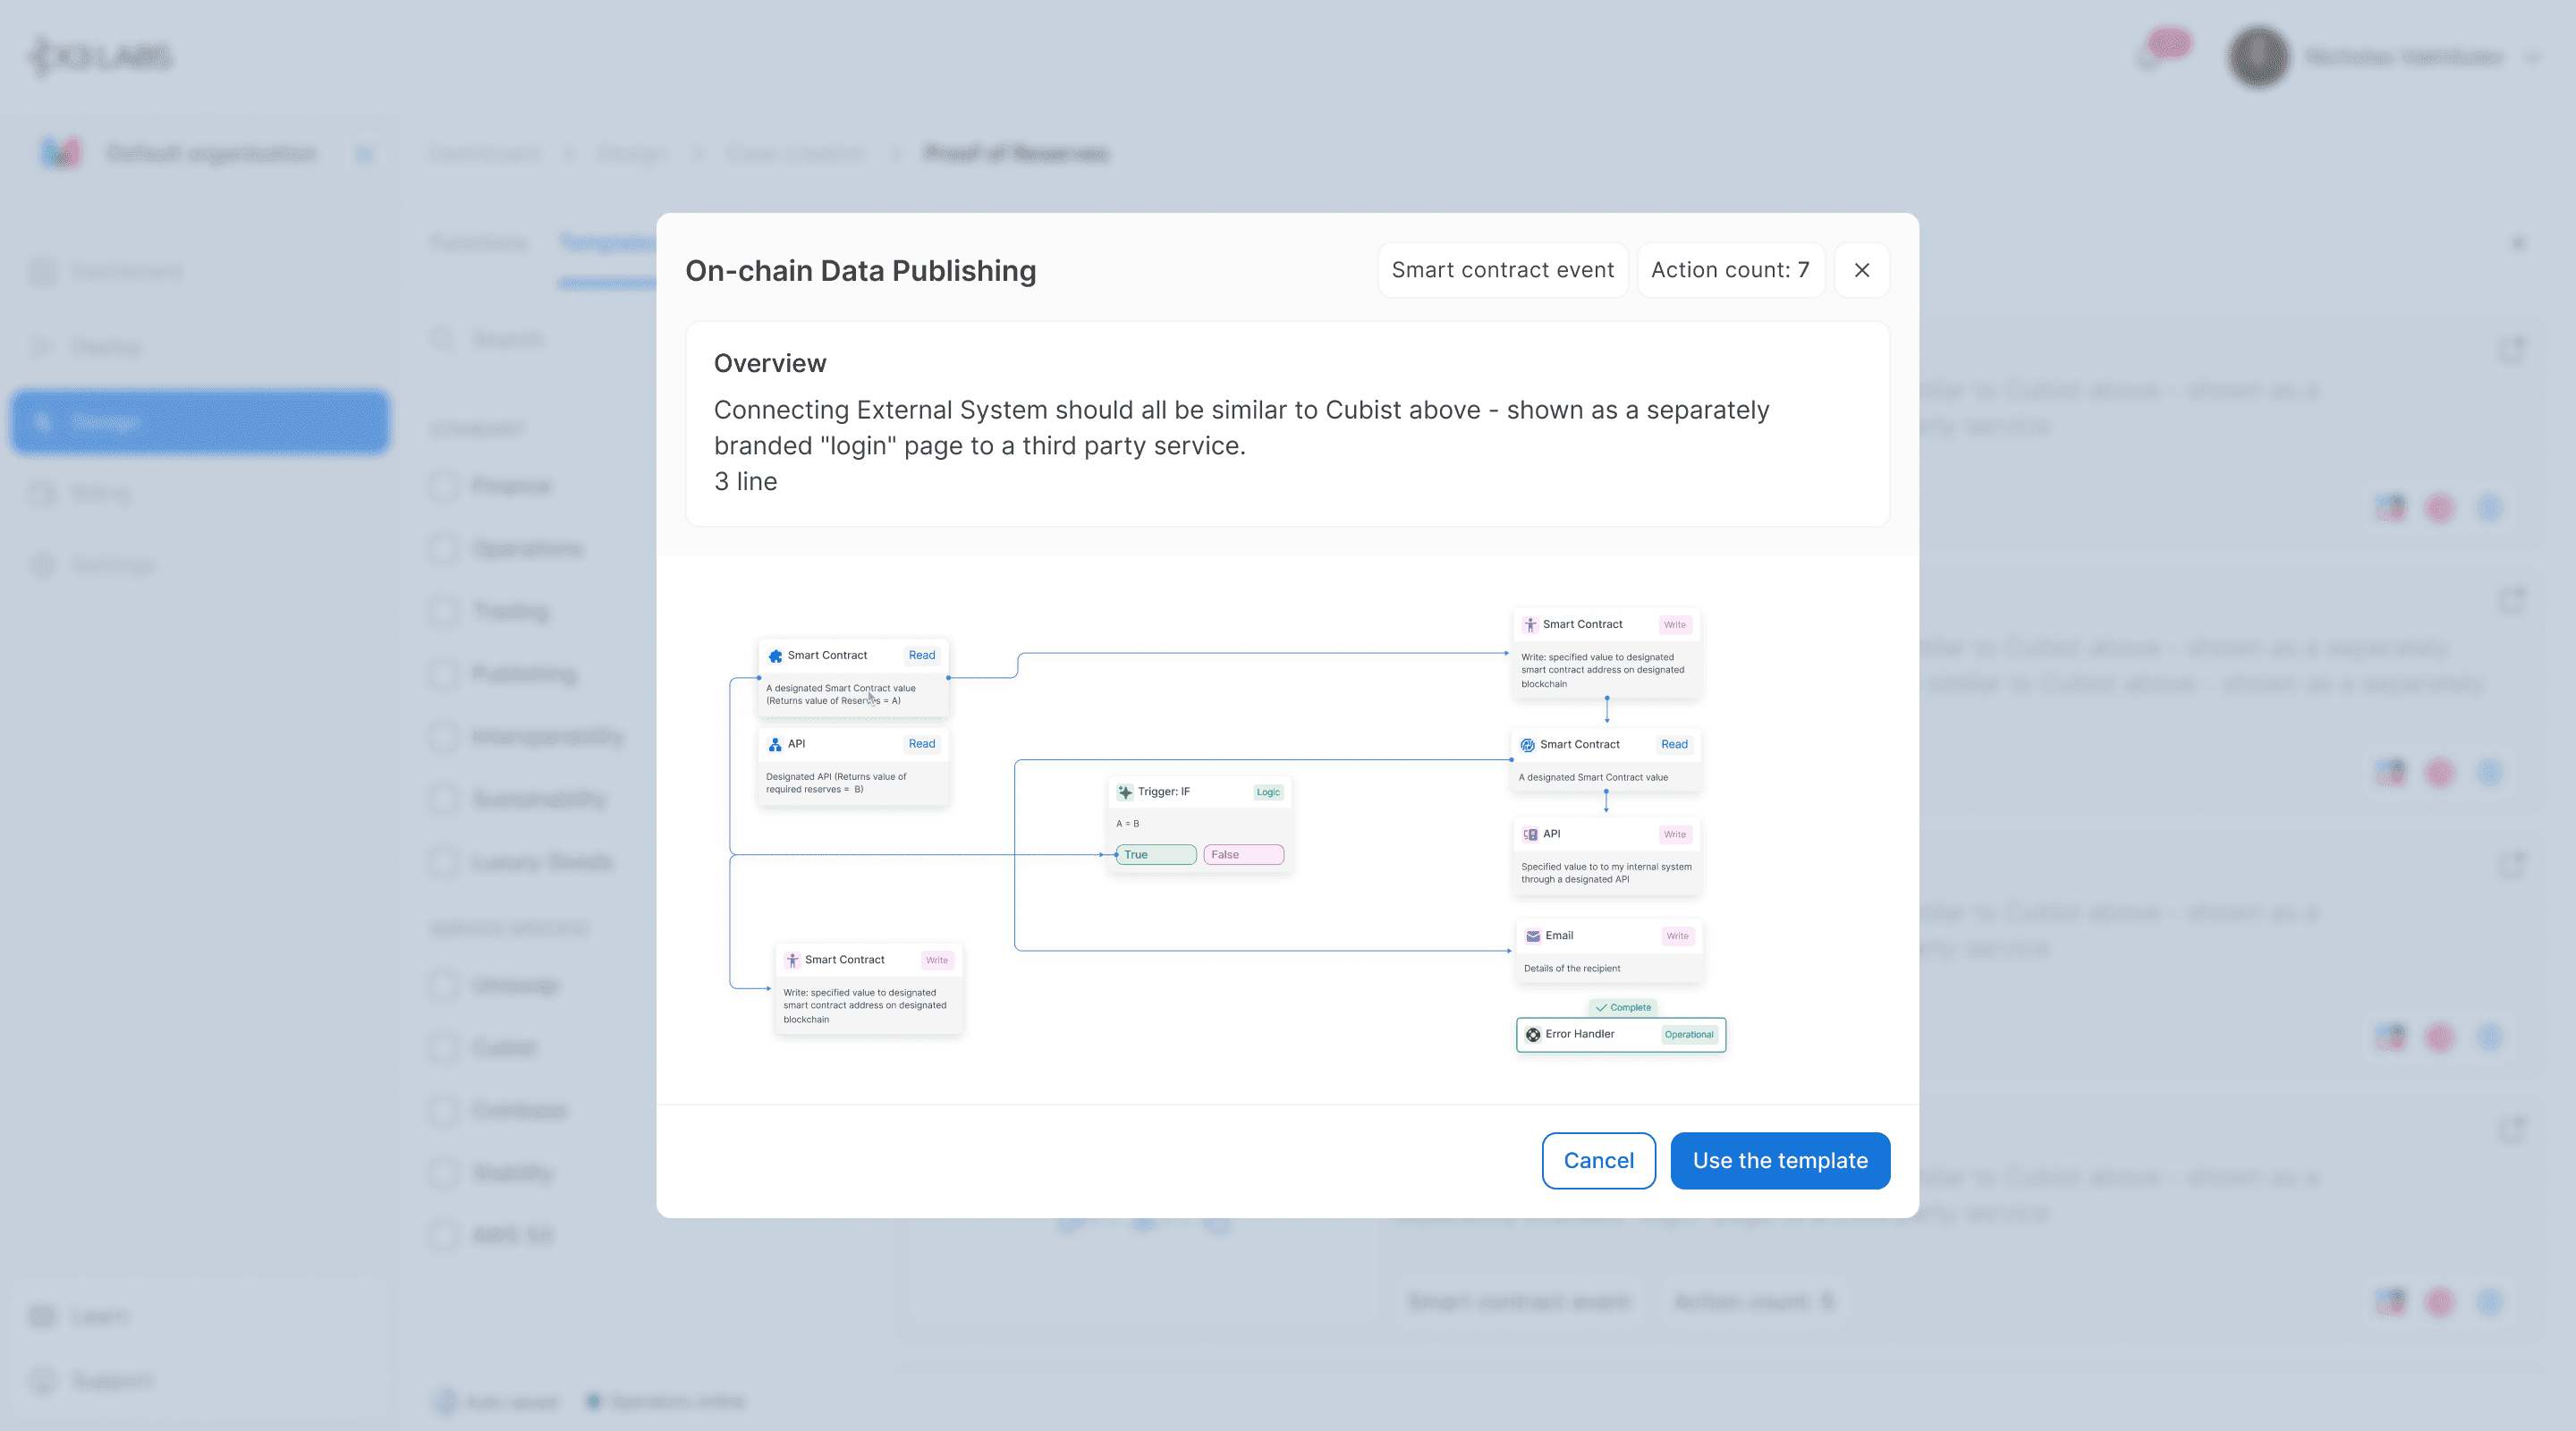Toggle the Publishing checkbox in the background filters

[x=444, y=674]
